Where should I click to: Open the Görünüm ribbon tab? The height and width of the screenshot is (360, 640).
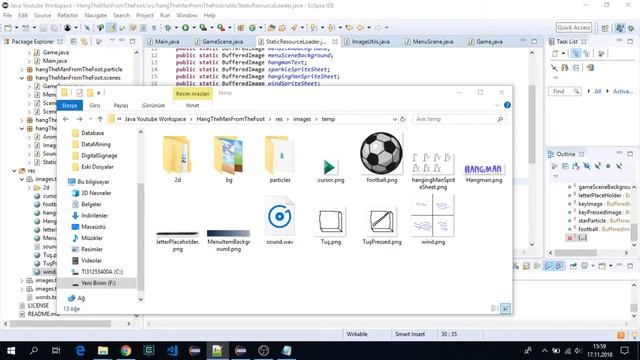tap(153, 105)
